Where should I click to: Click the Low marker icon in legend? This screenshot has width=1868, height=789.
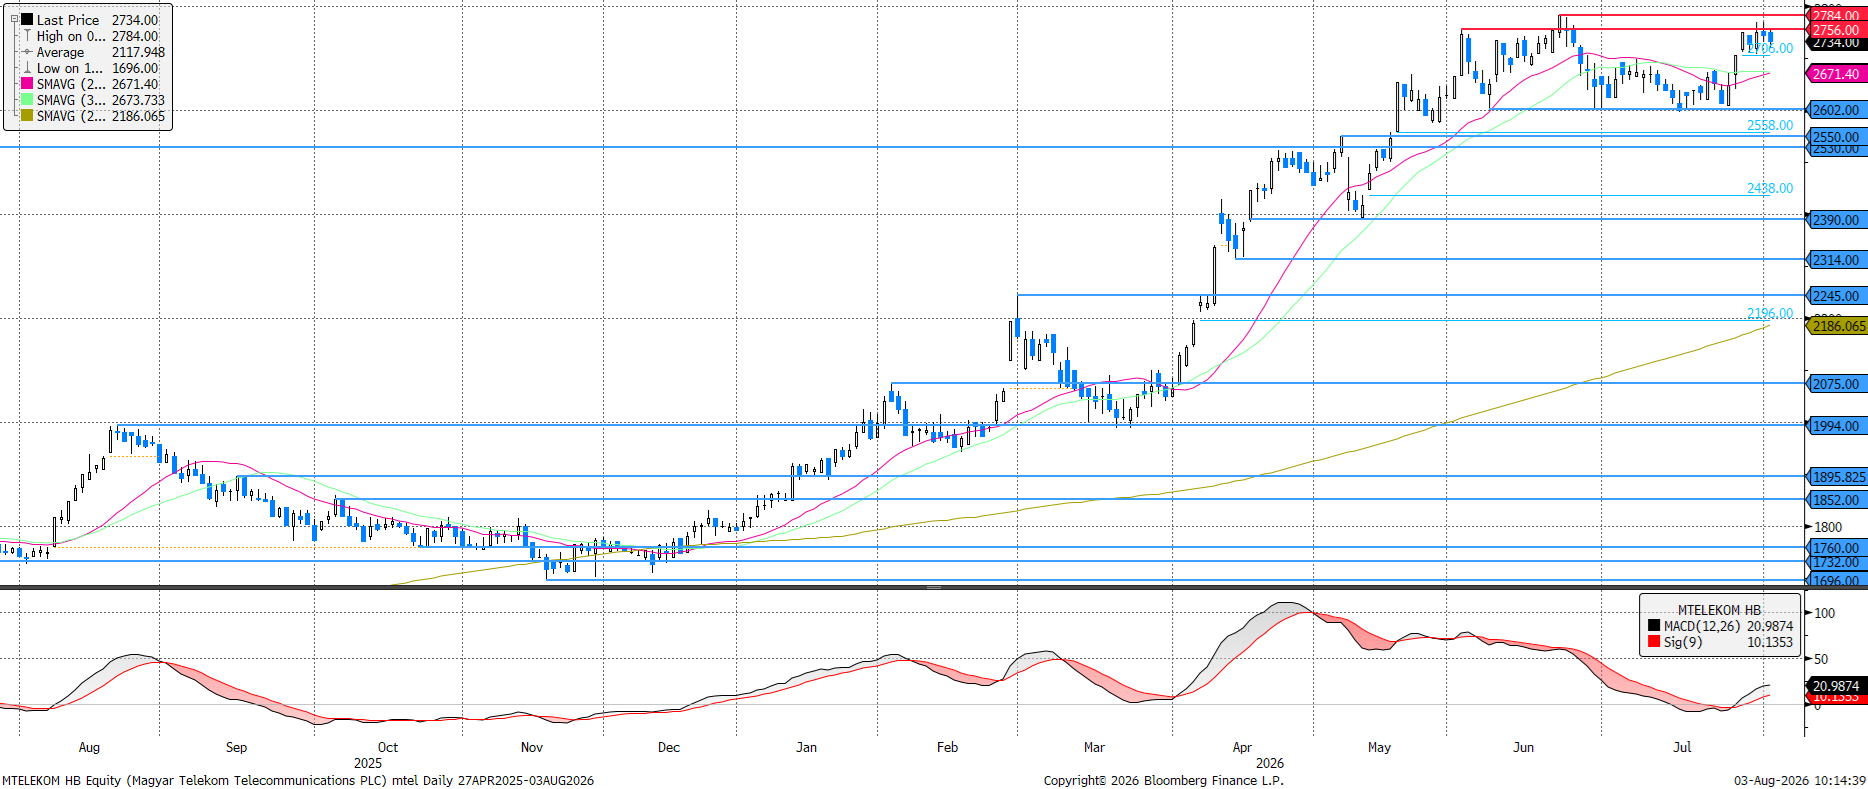click(27, 68)
